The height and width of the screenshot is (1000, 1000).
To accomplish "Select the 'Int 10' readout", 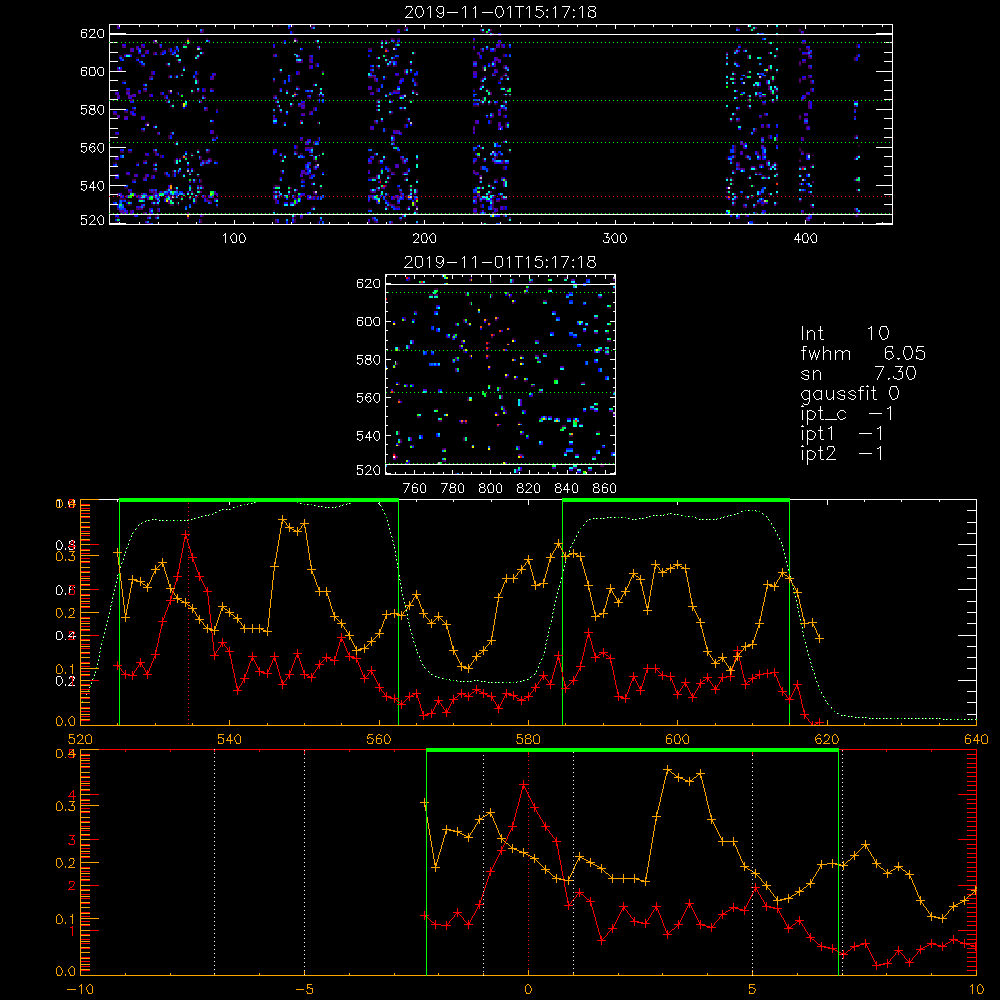I will (x=845, y=333).
